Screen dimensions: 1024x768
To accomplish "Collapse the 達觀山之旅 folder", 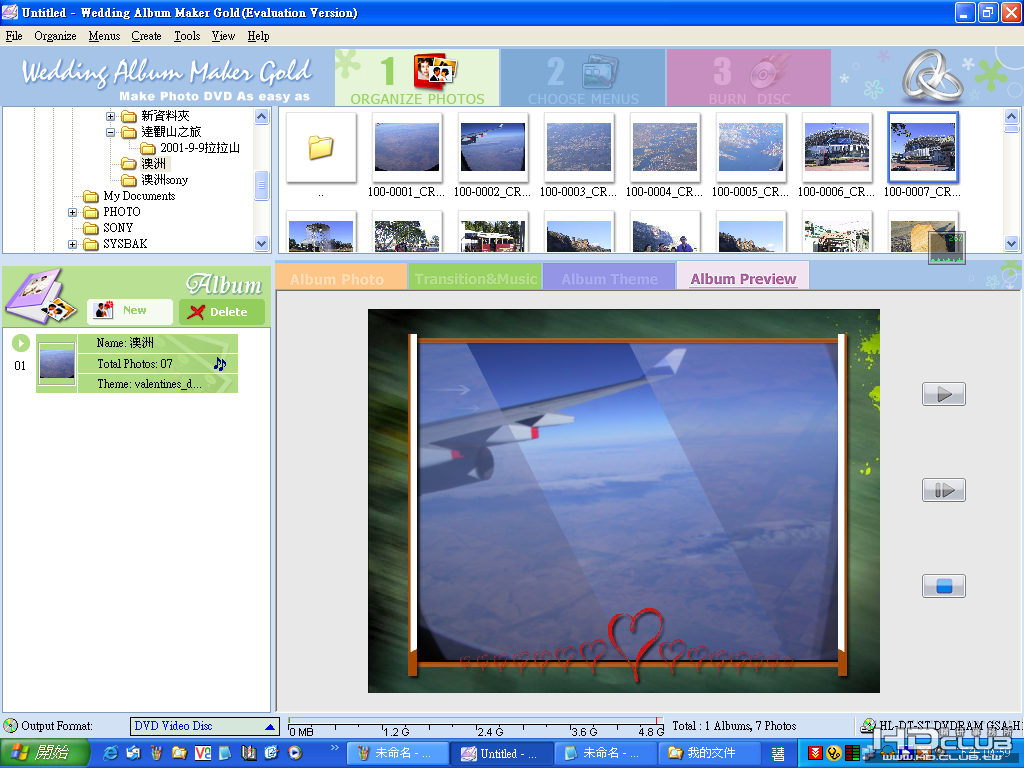I will 110,132.
